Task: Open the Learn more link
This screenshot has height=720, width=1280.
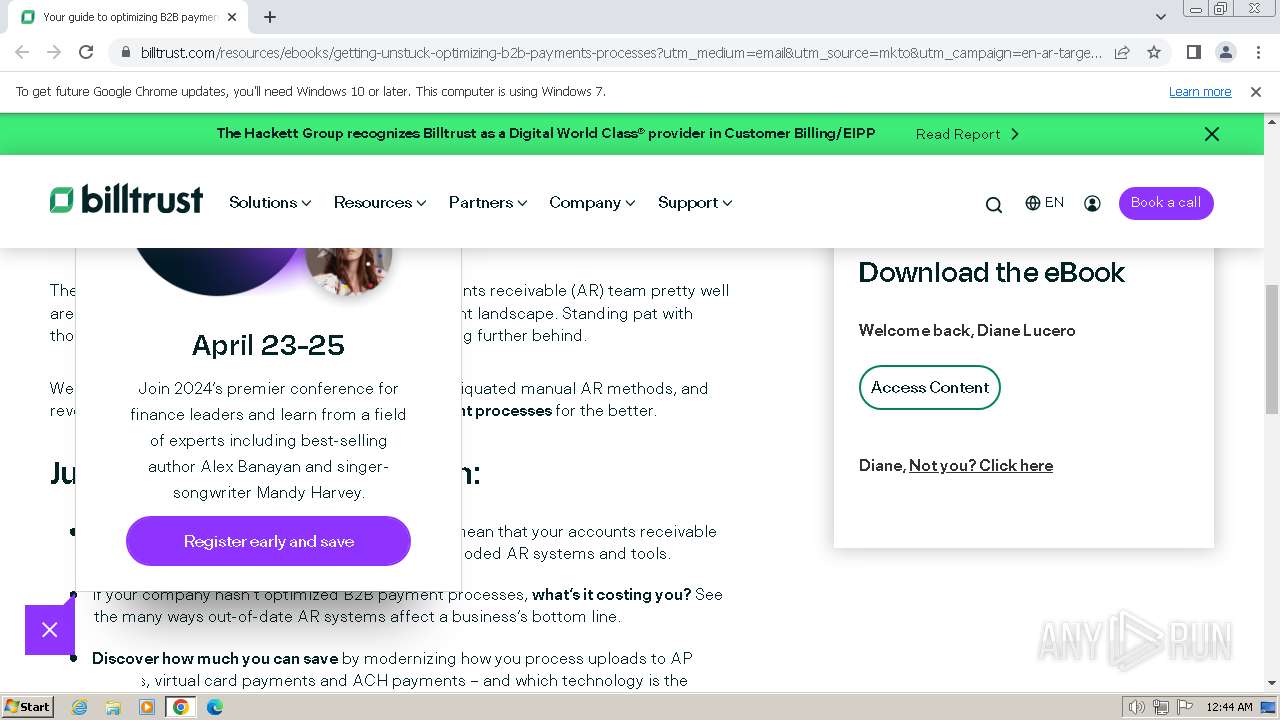Action: (x=1200, y=92)
